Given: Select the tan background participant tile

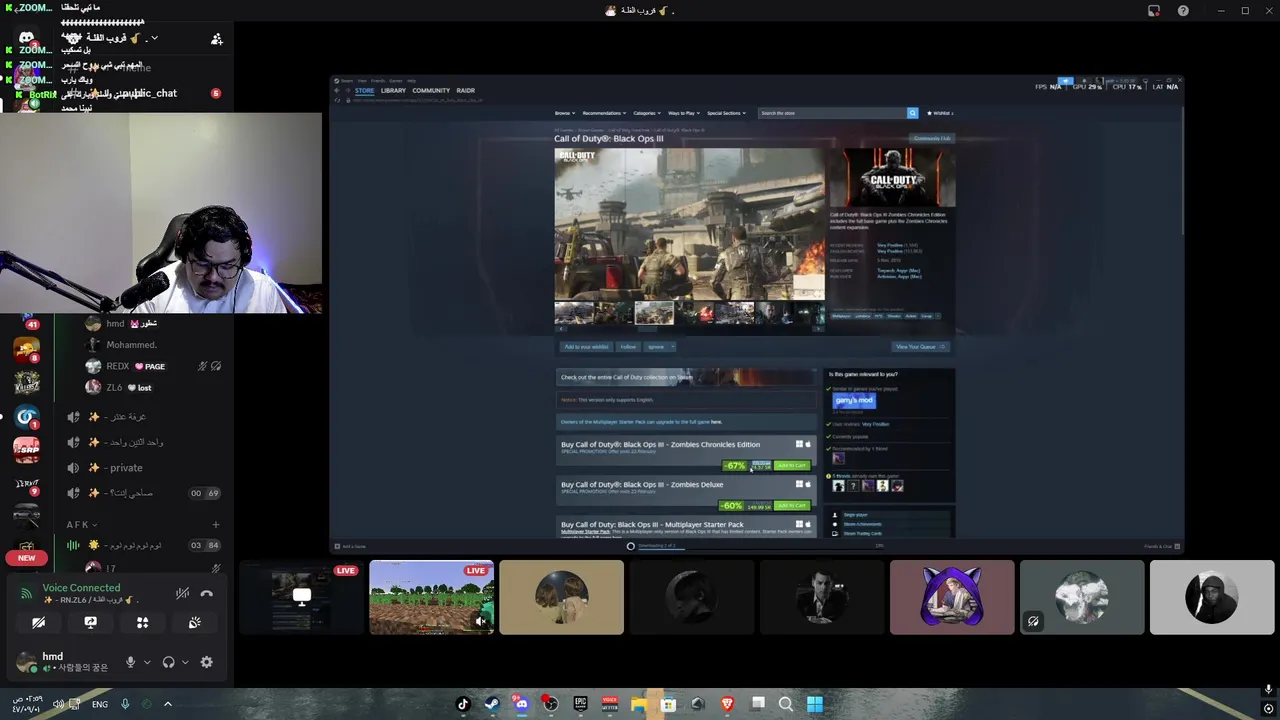Looking at the screenshot, I should [561, 597].
